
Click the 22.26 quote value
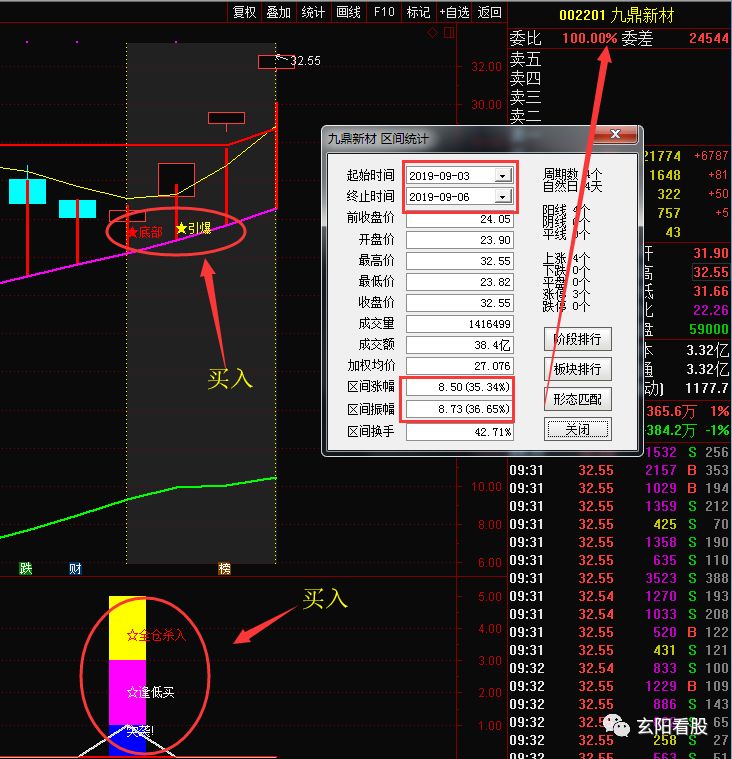point(711,310)
